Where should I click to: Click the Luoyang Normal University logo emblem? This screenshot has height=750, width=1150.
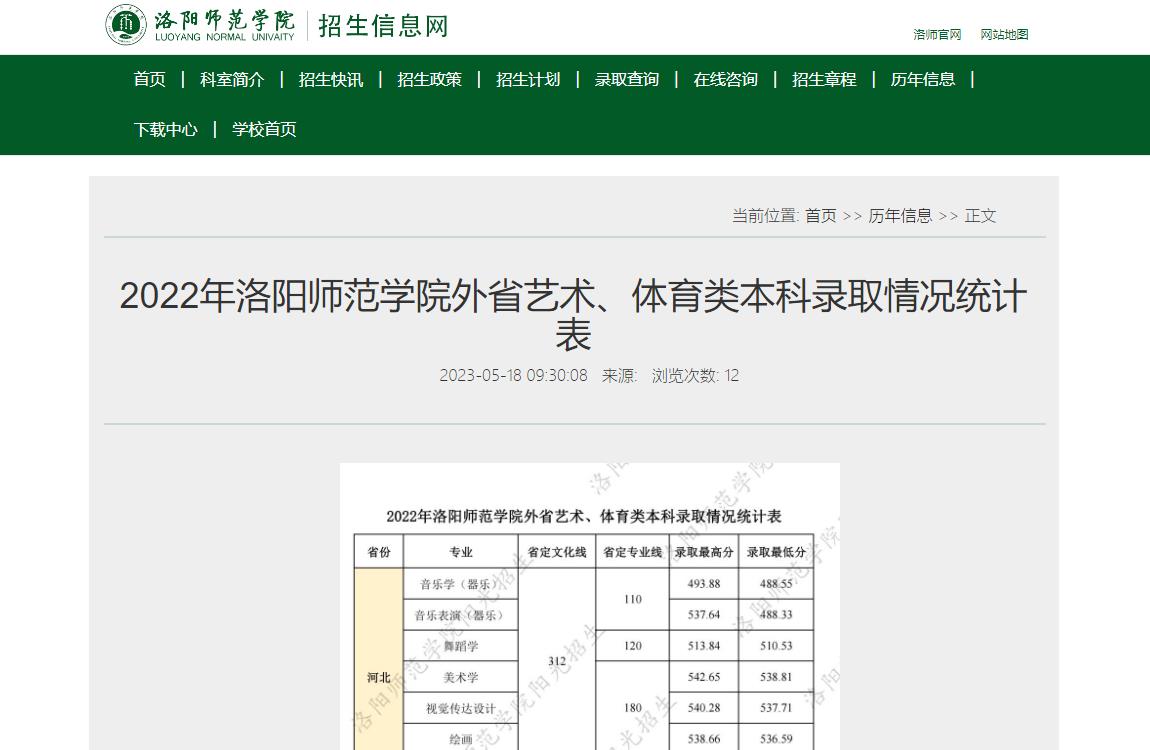click(x=125, y=24)
